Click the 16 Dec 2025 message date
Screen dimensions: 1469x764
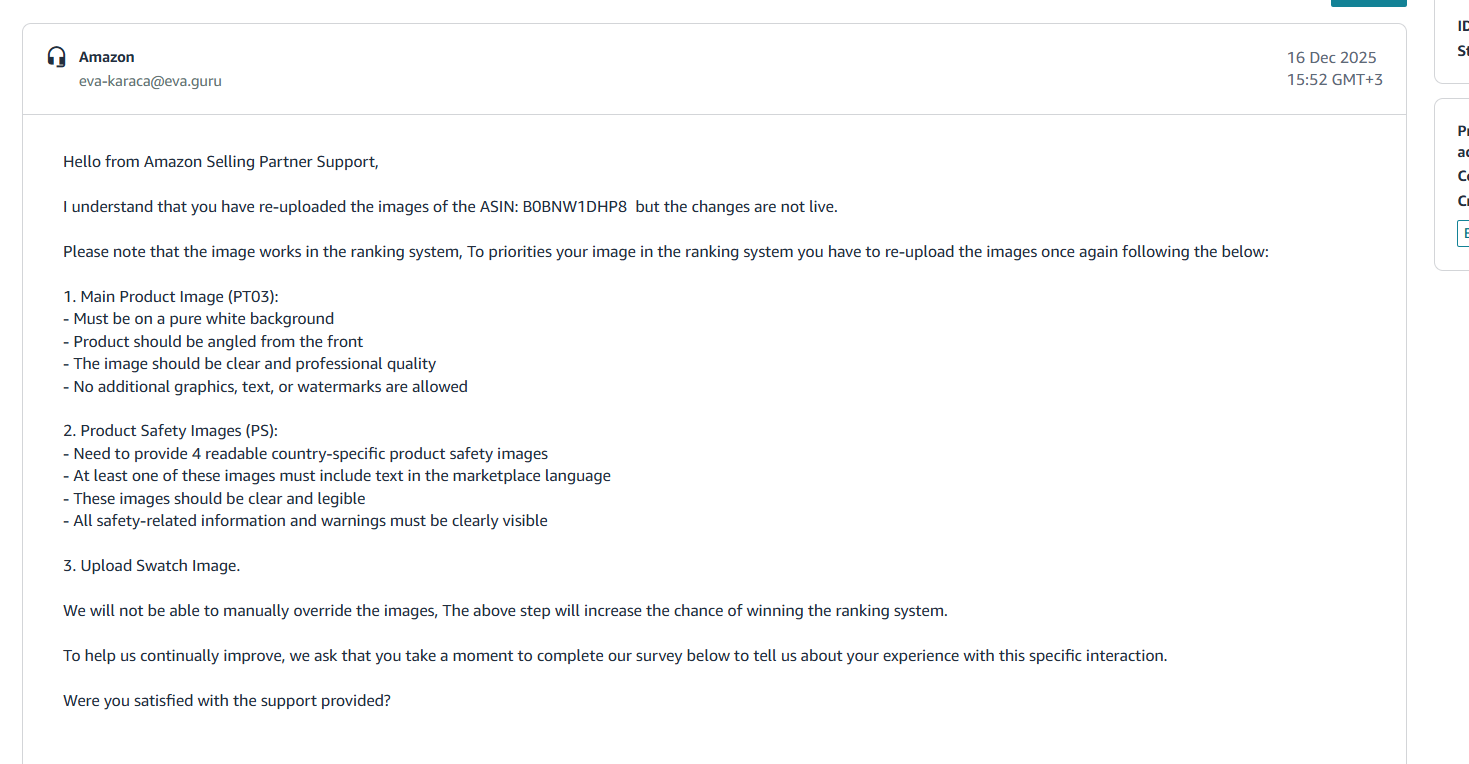pos(1332,58)
